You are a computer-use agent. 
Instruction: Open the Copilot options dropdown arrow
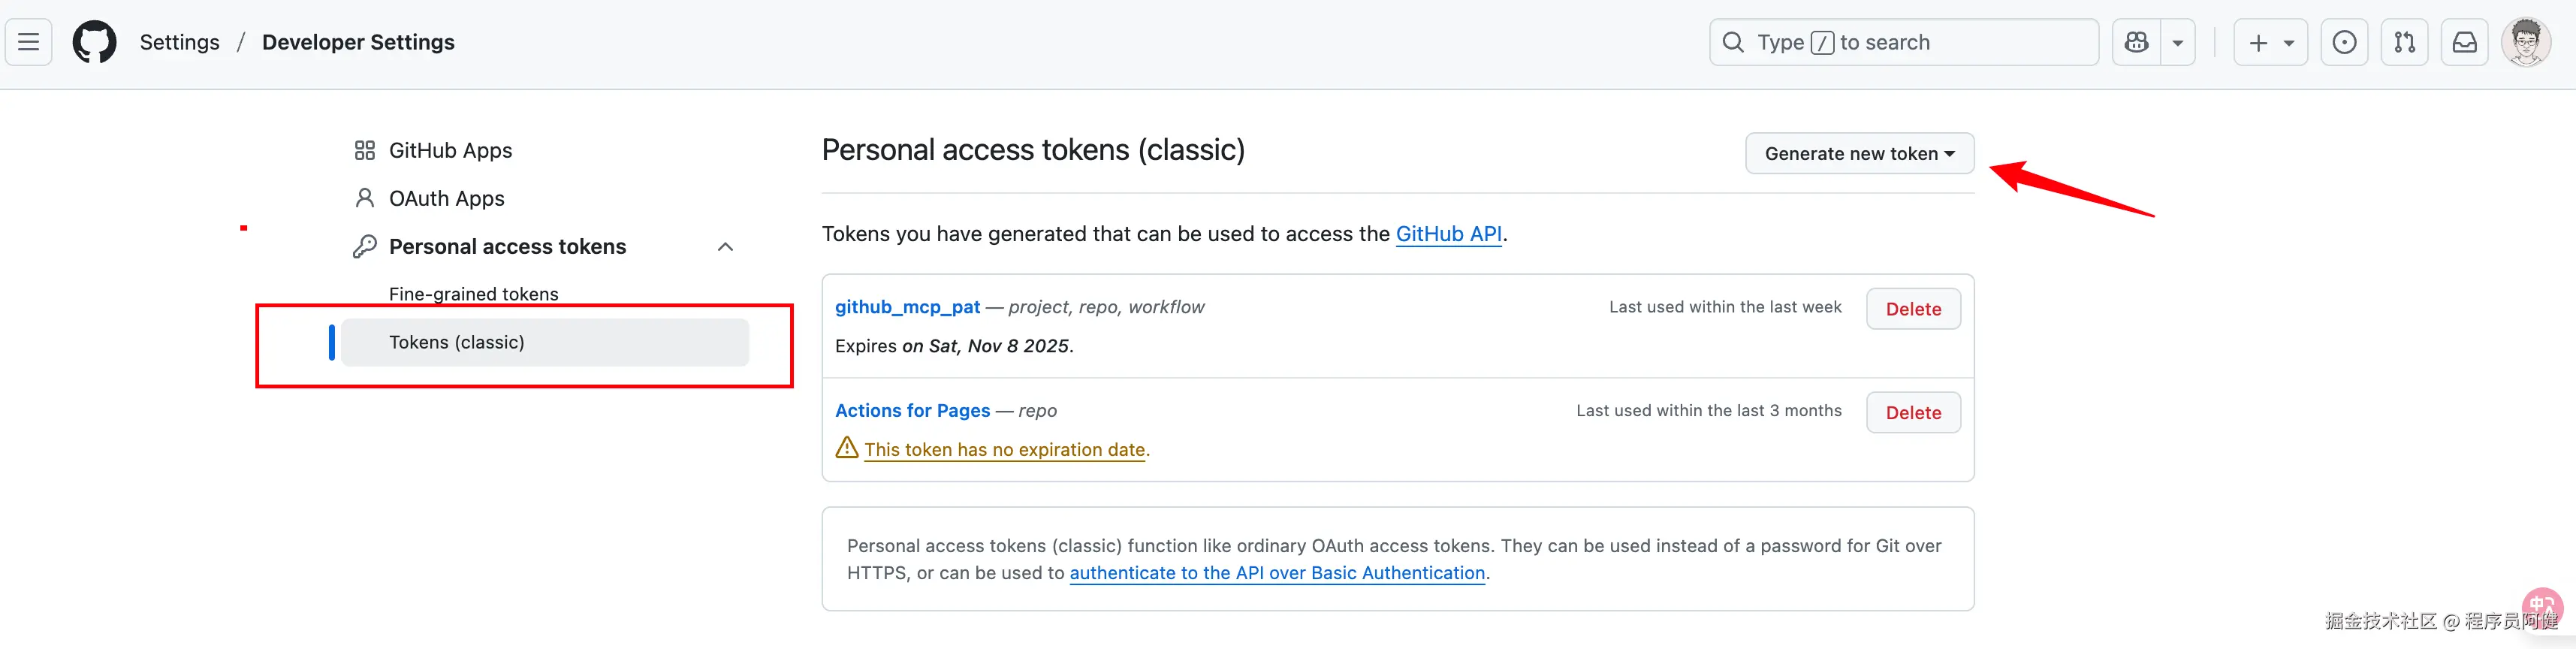[2179, 41]
